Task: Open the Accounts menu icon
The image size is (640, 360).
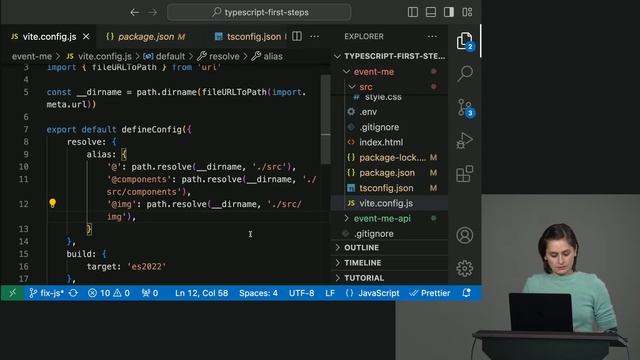Action: [464, 236]
